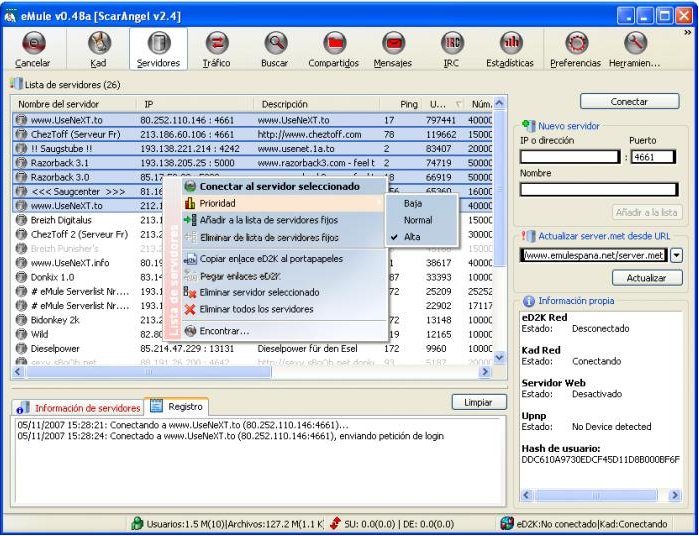Focus the Nombre input field

[x=599, y=190]
